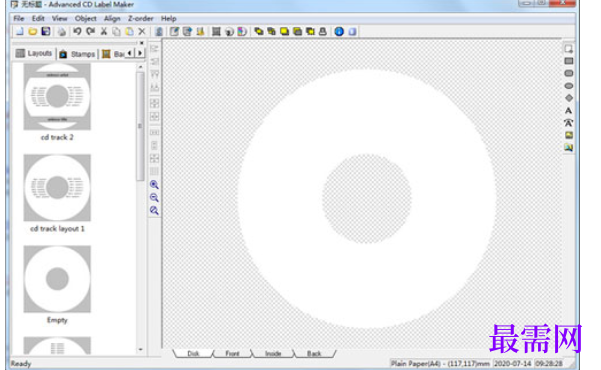Click the 'Ready' status bar text
This screenshot has height=370, width=601.
click(x=21, y=363)
